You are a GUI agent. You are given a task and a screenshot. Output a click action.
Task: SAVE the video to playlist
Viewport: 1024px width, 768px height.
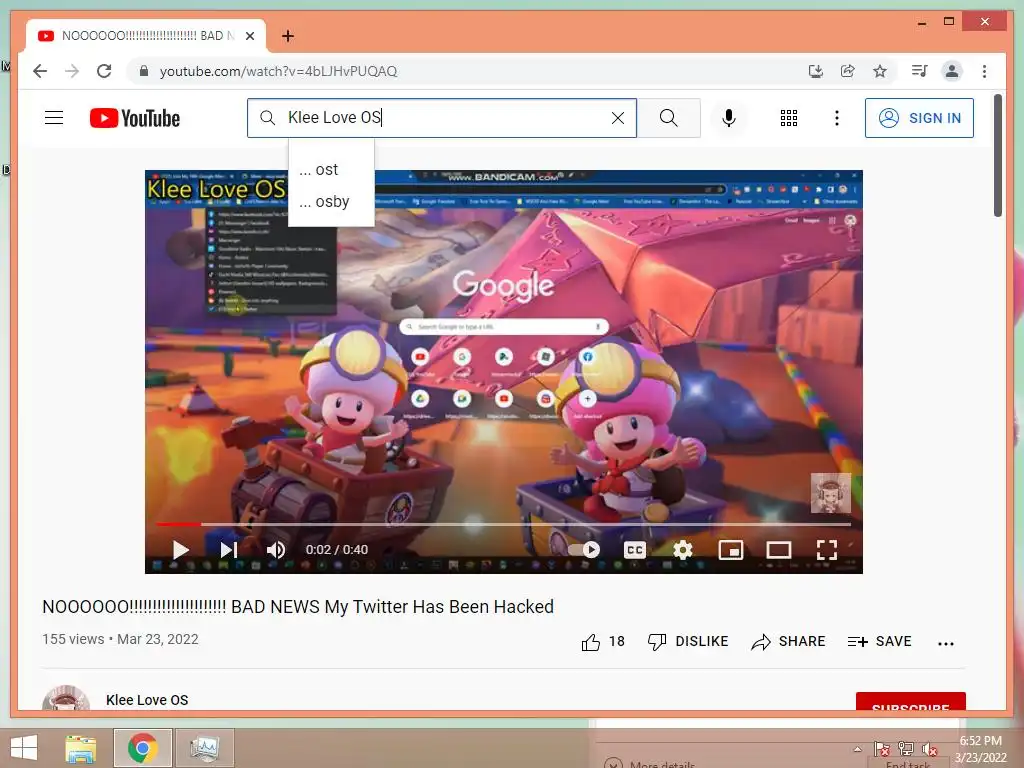[x=879, y=642]
